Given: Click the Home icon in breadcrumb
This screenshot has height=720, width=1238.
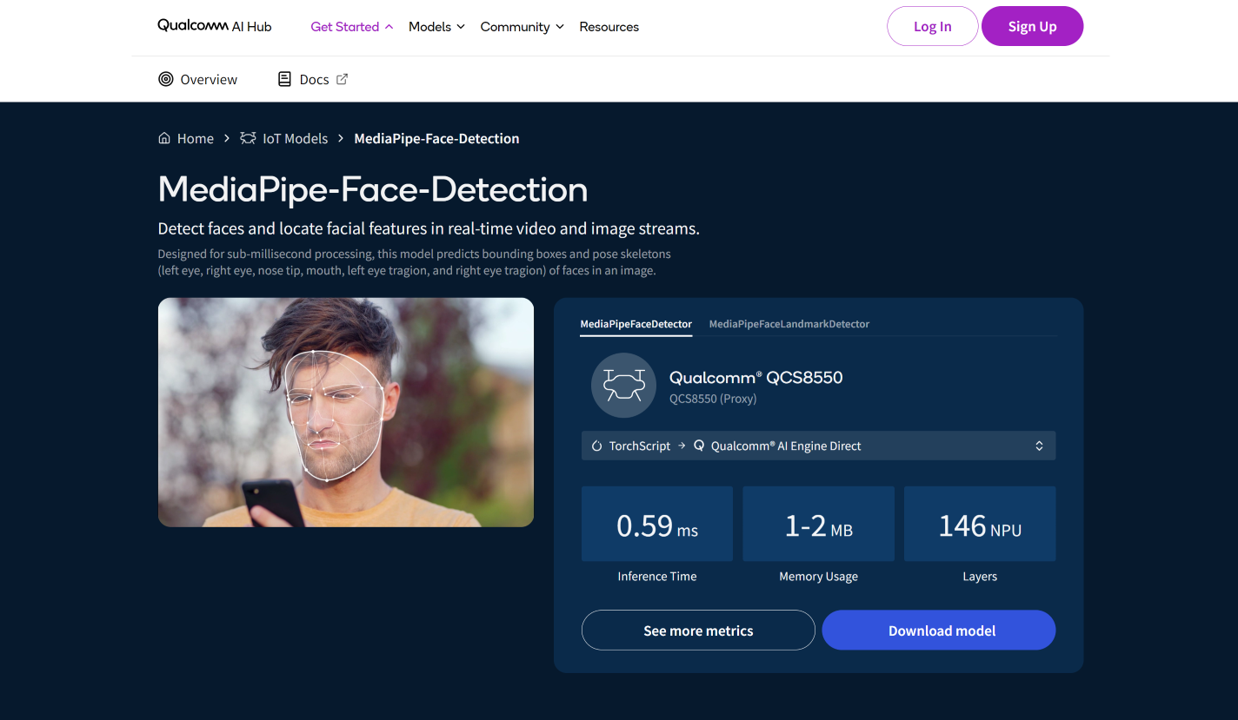Looking at the screenshot, I should tap(164, 138).
